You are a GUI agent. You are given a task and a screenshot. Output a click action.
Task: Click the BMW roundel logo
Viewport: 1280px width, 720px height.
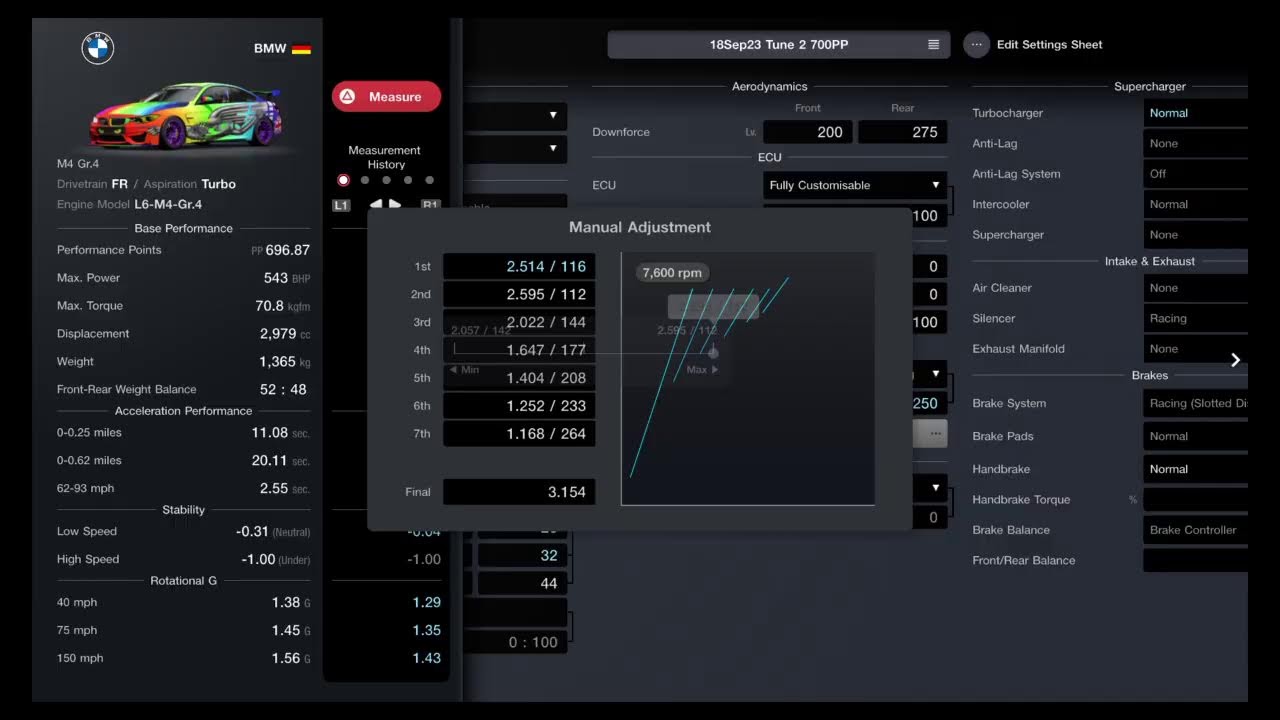(x=98, y=47)
